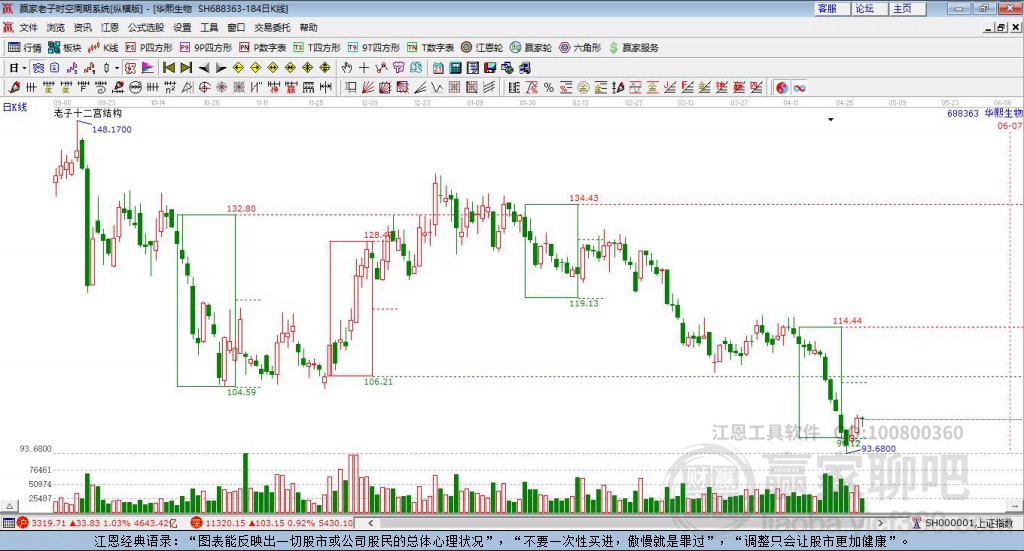
Task: Open the 赢家轮 wheel tool
Action: (x=531, y=48)
